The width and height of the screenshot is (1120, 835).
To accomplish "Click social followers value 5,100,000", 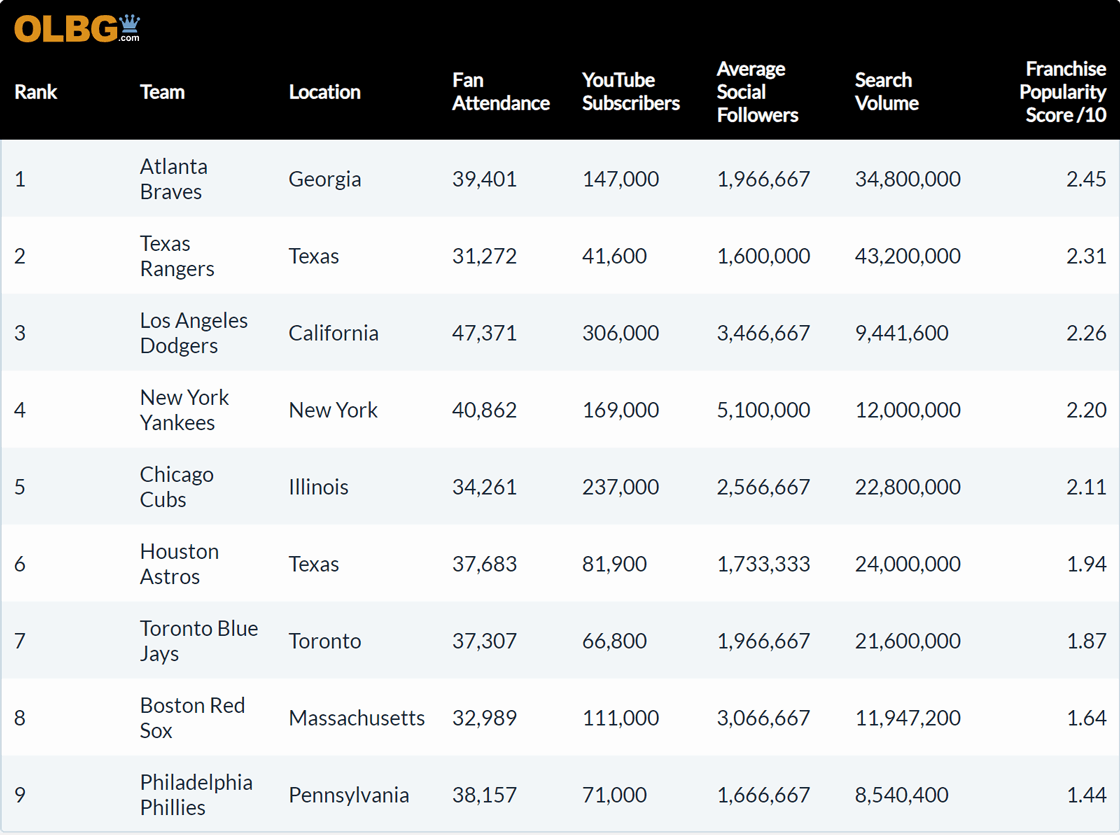I will [764, 410].
